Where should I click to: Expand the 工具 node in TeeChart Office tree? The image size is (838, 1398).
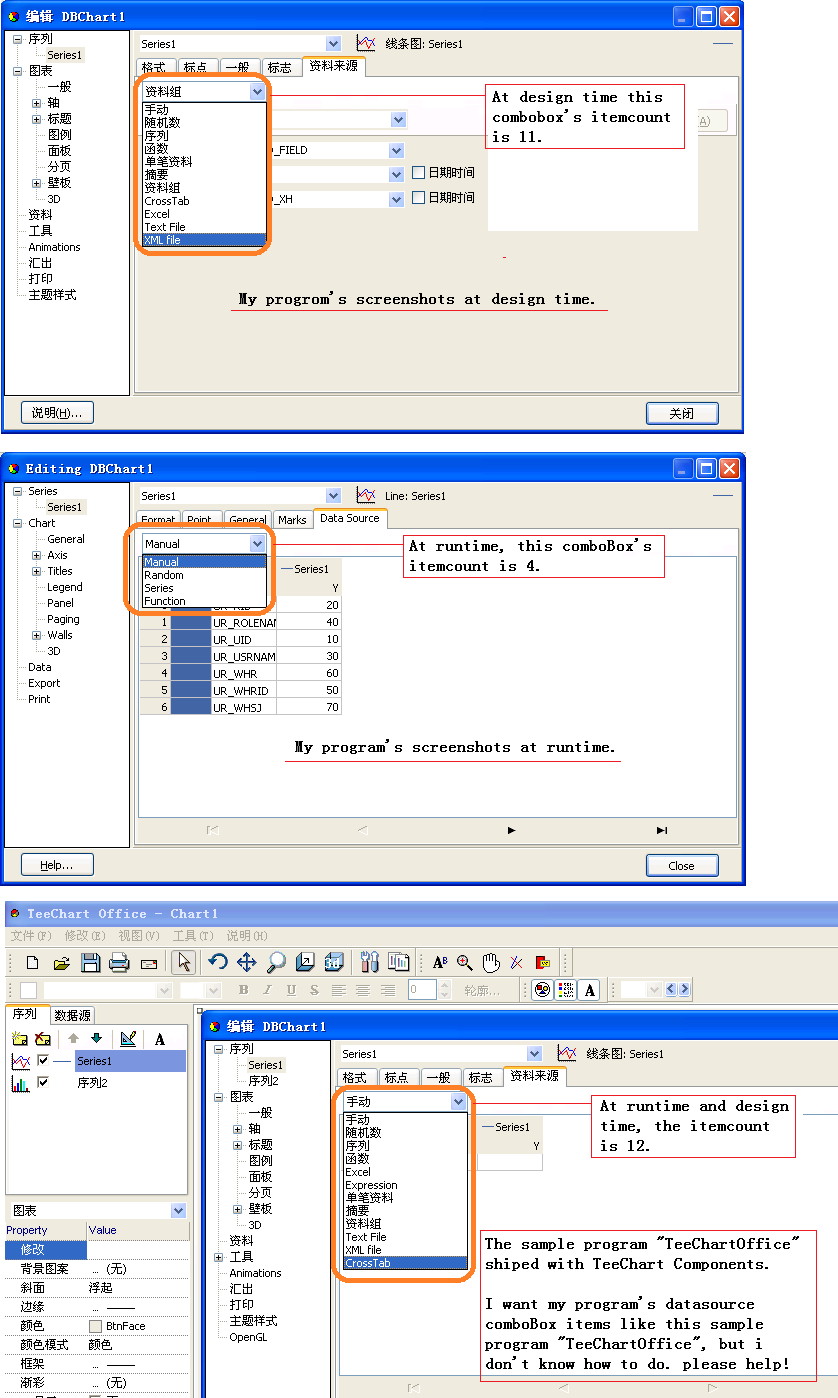[x=220, y=1257]
